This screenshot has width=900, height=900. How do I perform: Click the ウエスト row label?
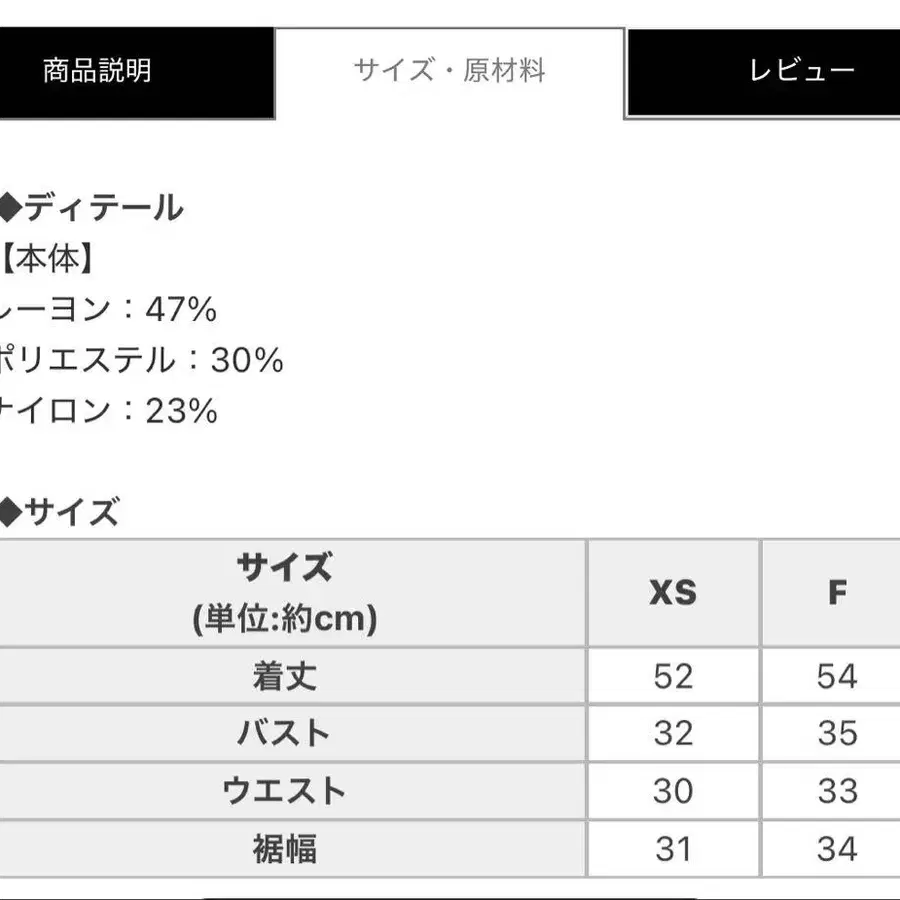285,791
